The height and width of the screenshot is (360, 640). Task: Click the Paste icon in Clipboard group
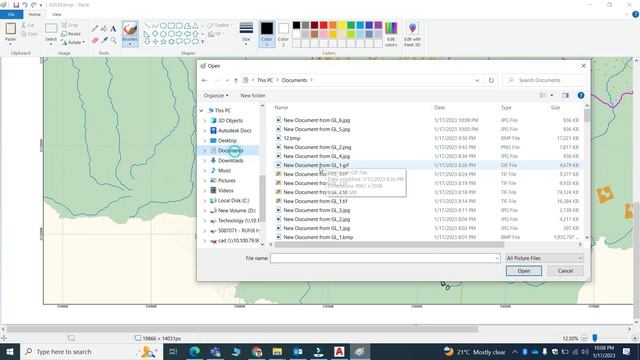(11, 29)
